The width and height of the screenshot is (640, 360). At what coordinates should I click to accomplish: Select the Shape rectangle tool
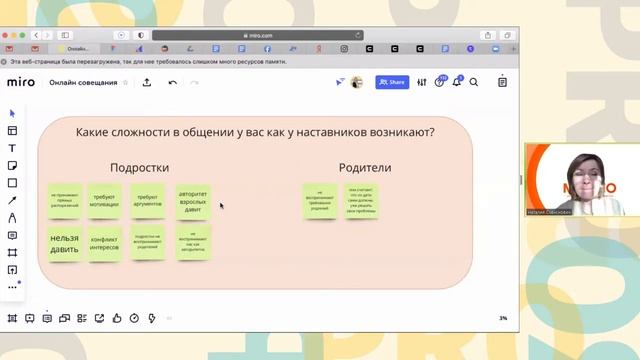[12, 183]
